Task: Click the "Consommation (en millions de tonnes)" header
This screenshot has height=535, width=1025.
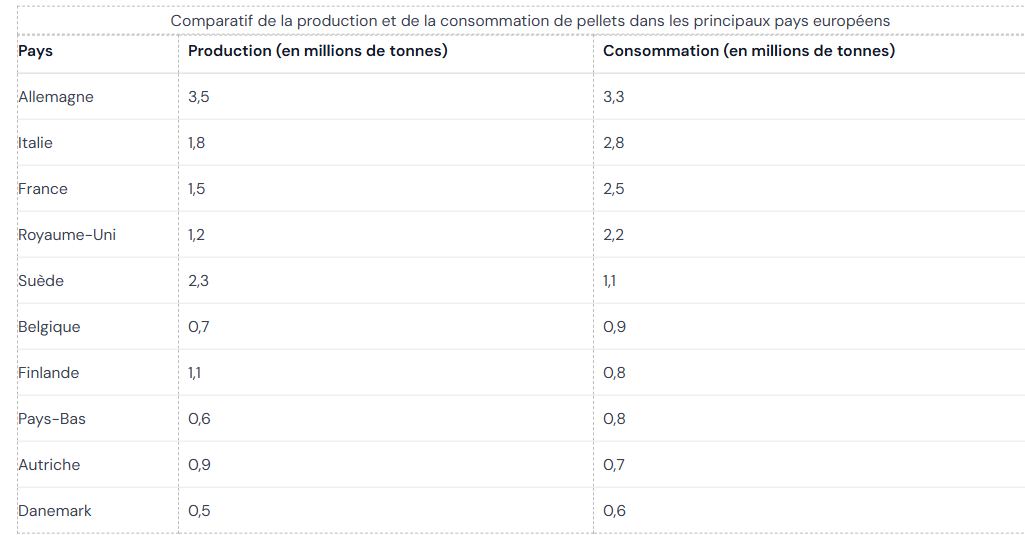Action: click(749, 51)
